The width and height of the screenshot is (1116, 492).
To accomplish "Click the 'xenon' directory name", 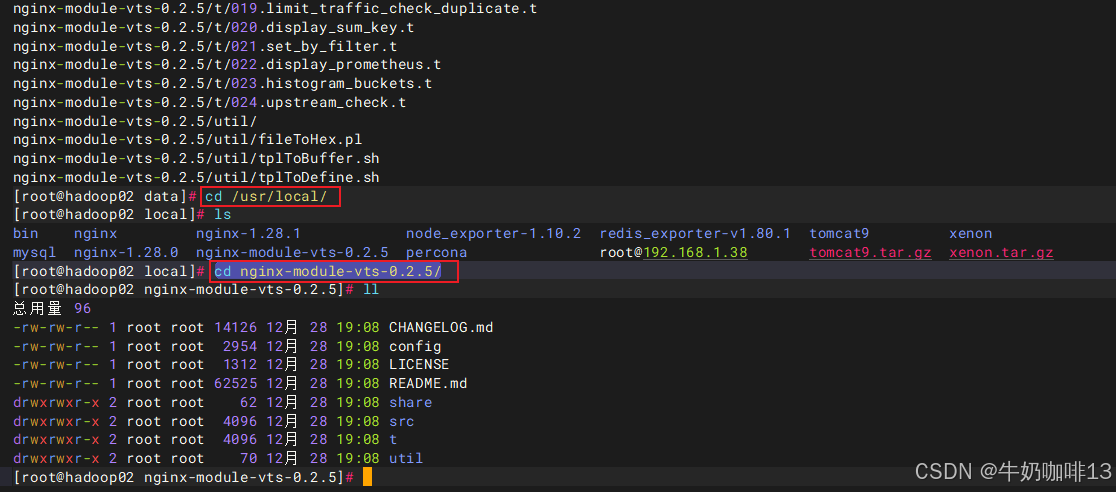I will (971, 234).
